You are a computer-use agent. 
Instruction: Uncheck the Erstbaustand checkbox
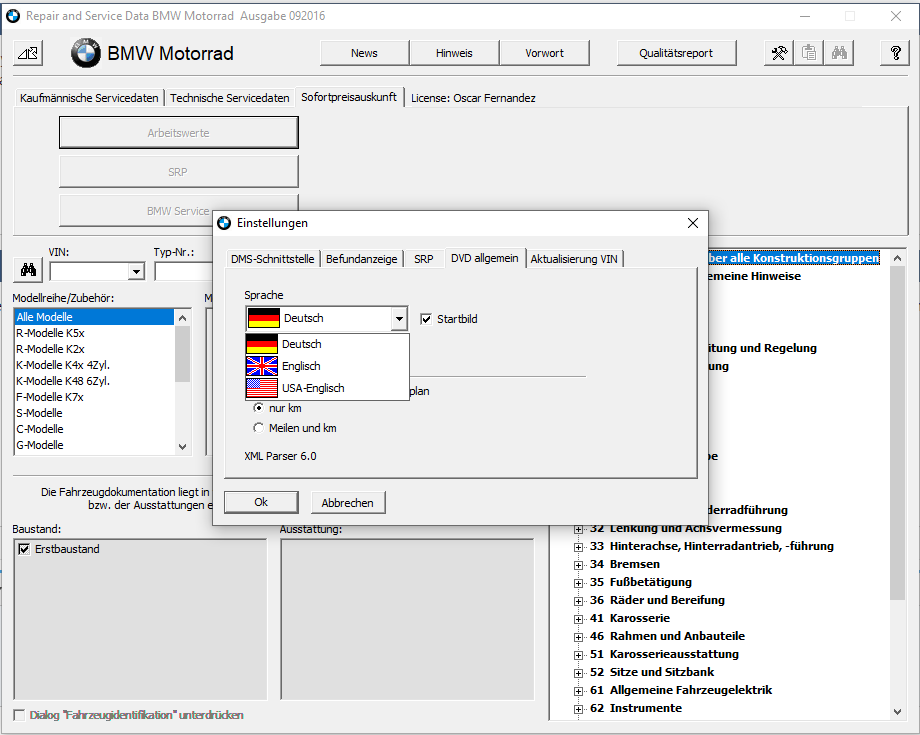(x=24, y=549)
